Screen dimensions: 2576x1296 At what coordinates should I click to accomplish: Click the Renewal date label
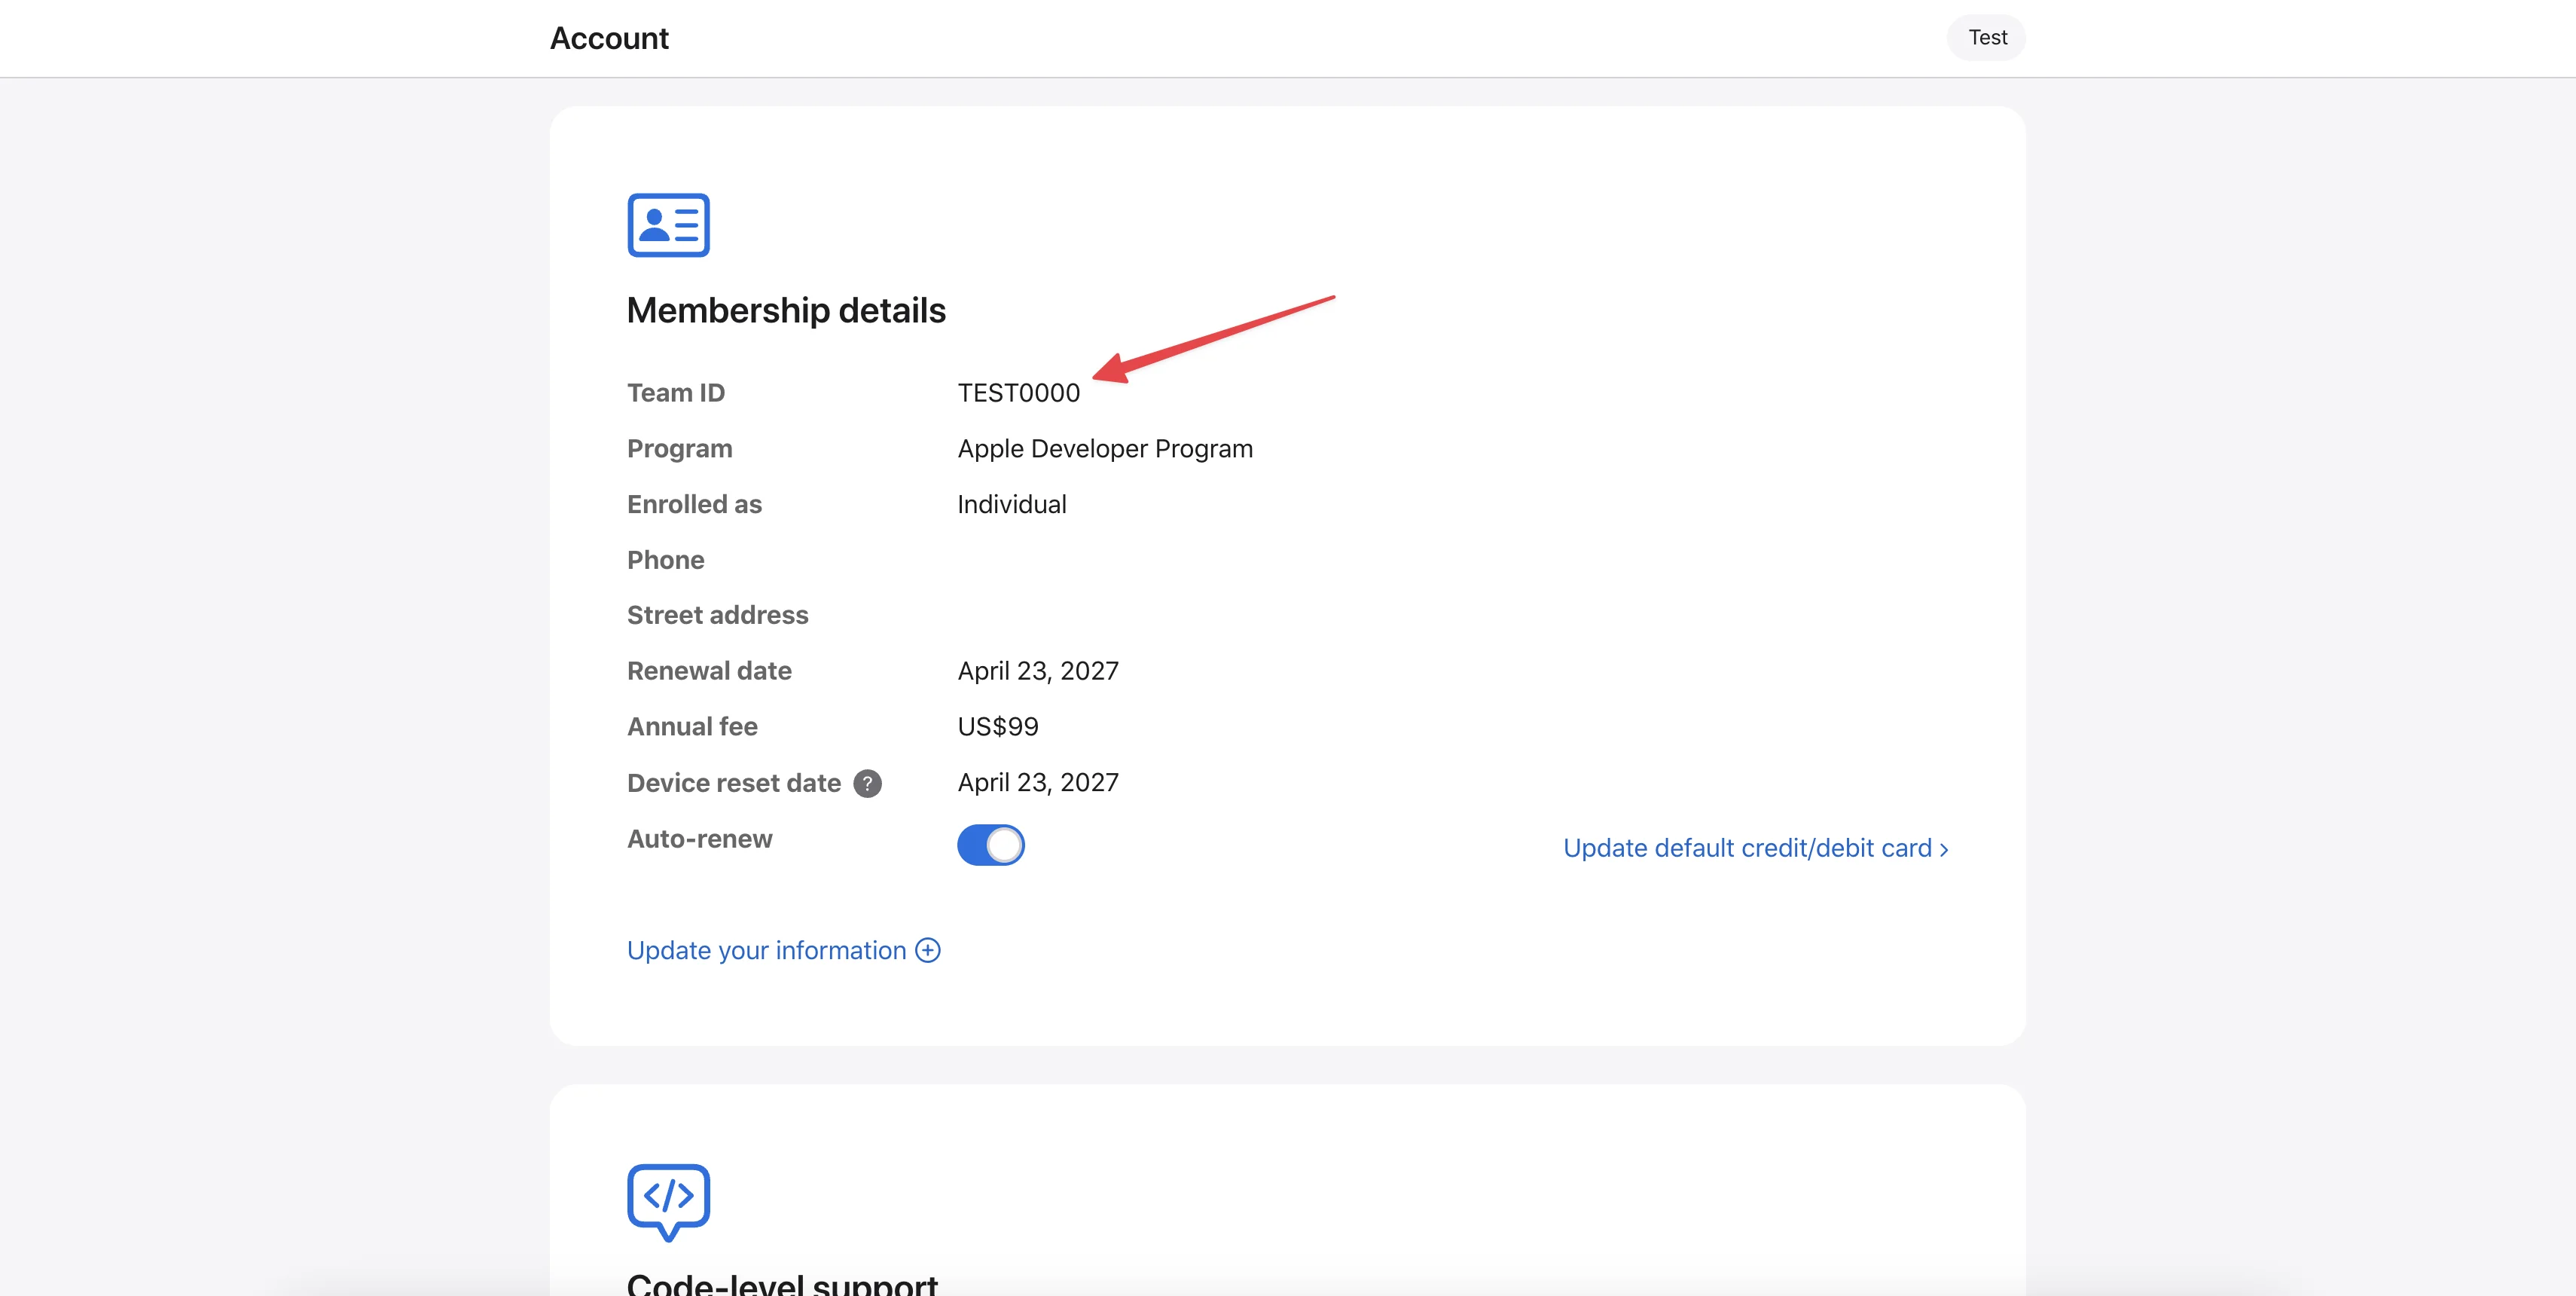[x=709, y=671]
